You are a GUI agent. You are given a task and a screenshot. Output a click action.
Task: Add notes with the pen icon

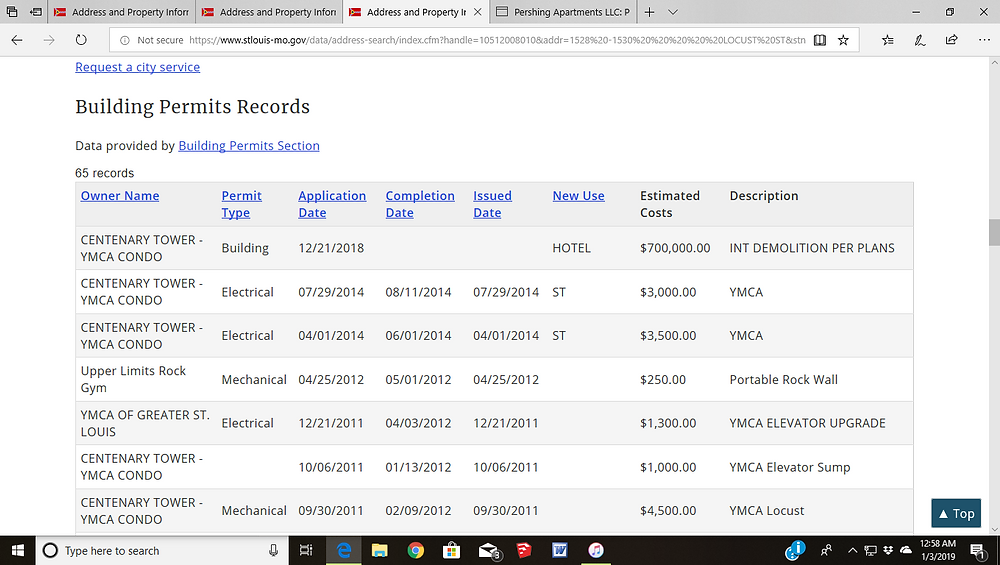[920, 40]
